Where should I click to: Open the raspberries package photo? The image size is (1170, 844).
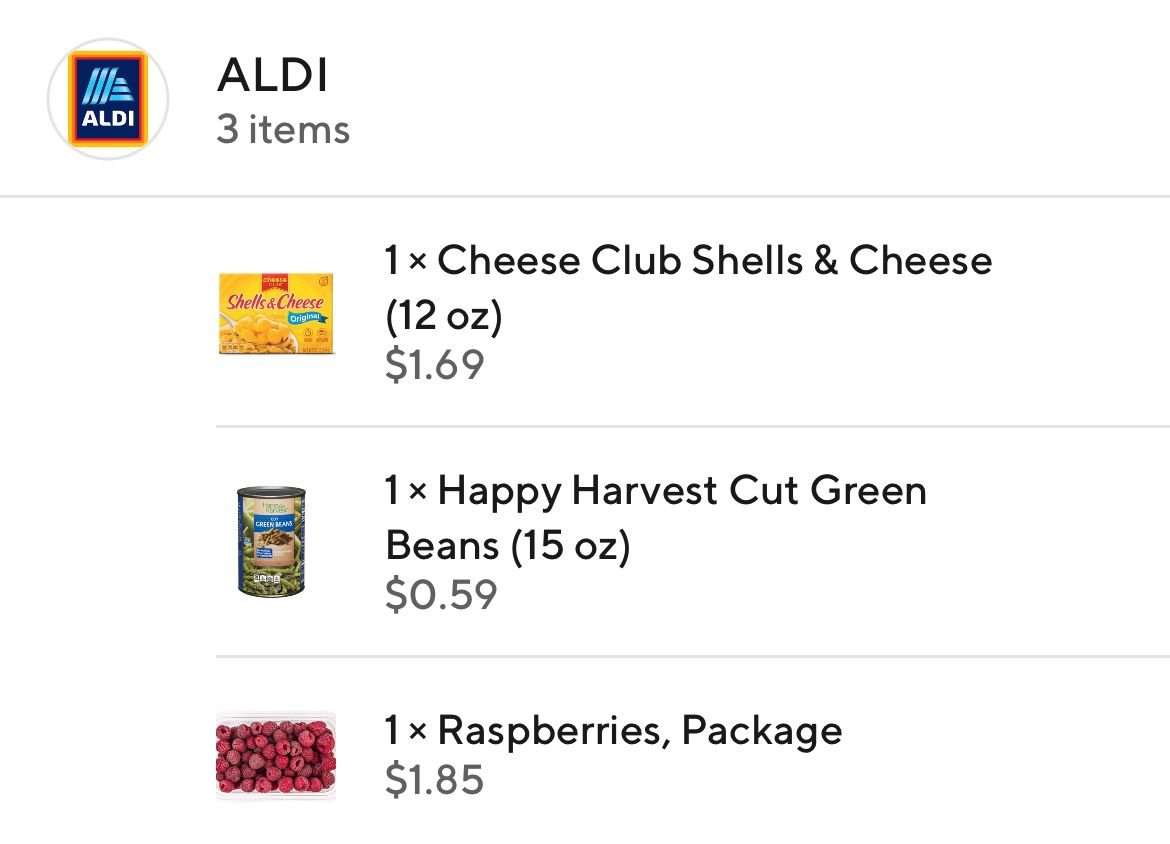click(276, 755)
